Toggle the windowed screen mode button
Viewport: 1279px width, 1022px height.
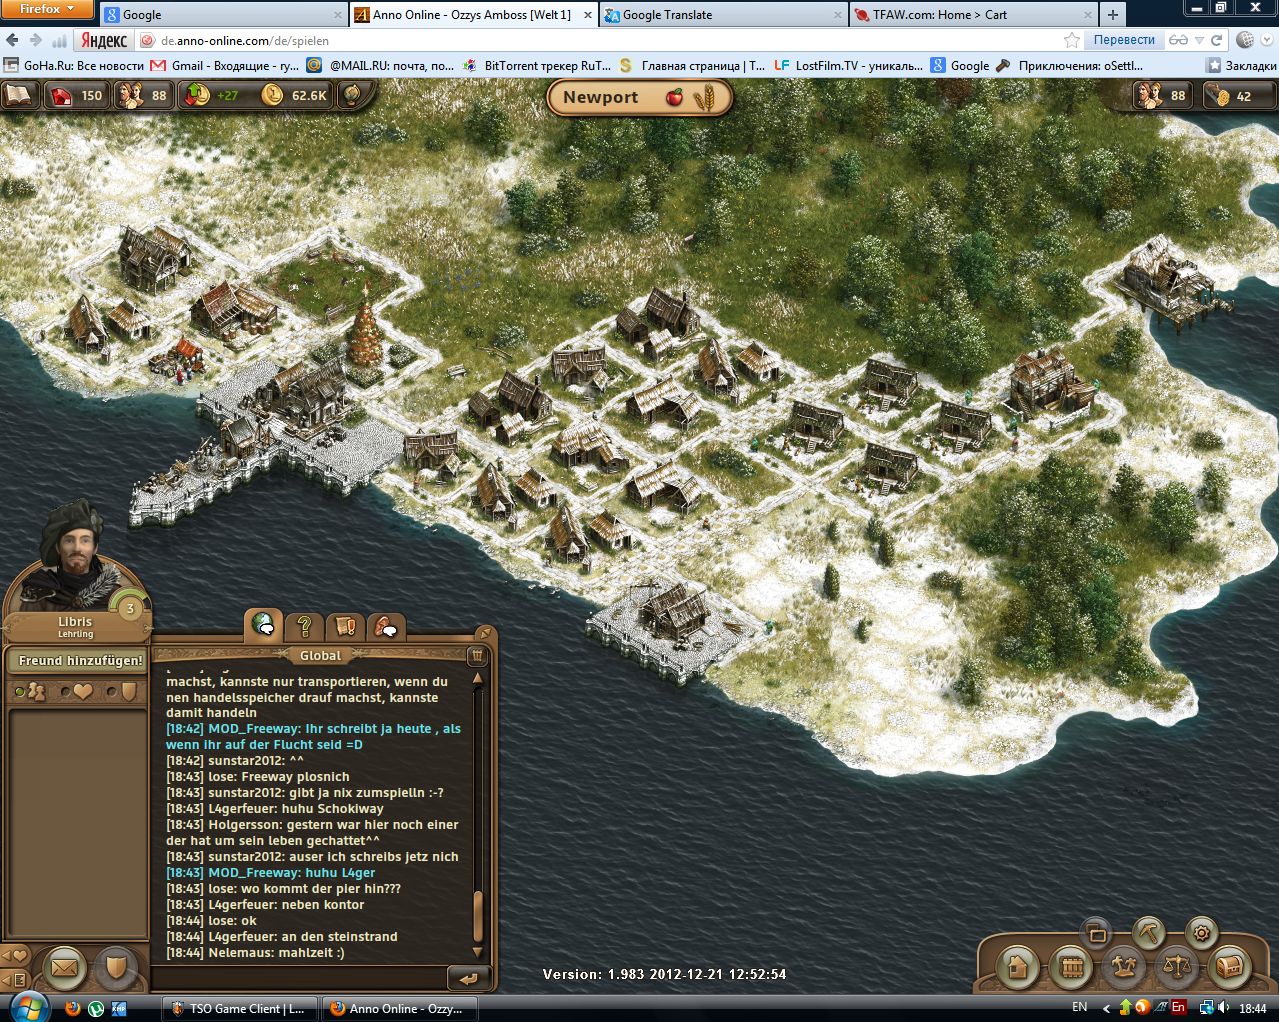point(1096,932)
